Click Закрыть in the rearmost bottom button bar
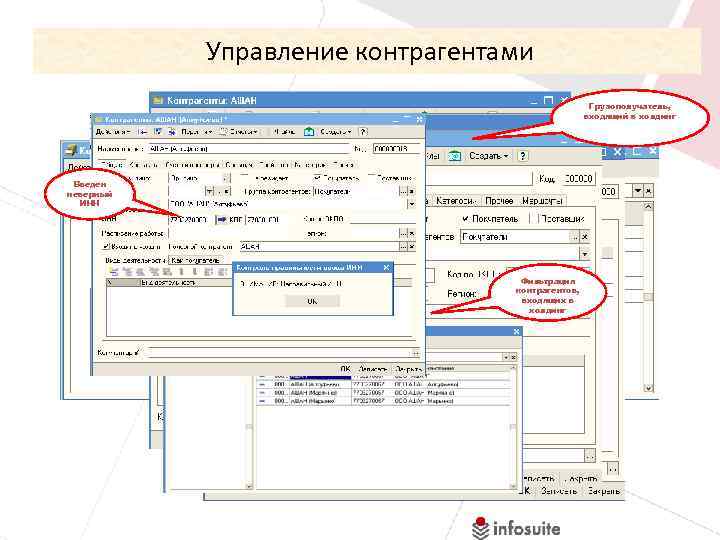This screenshot has width=720, height=540. 604,491
